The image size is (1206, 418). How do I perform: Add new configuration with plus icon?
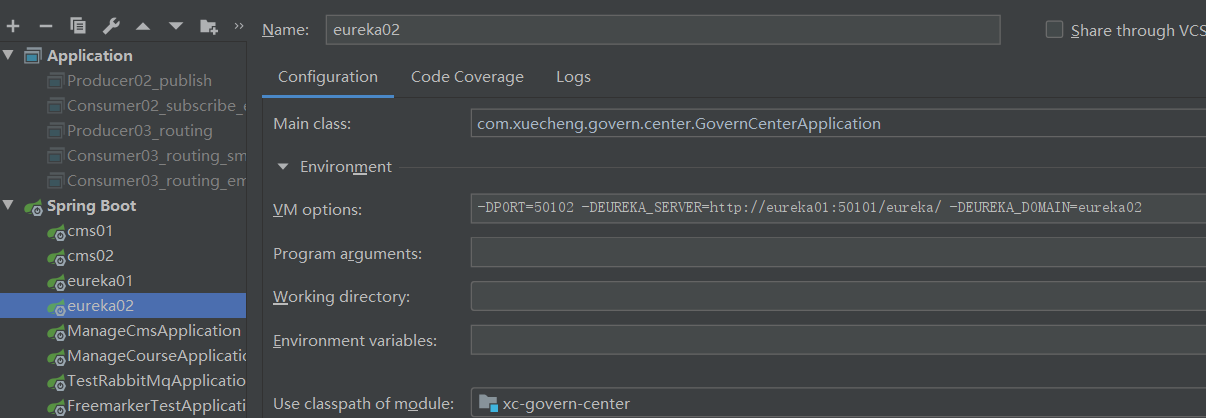click(x=13, y=26)
